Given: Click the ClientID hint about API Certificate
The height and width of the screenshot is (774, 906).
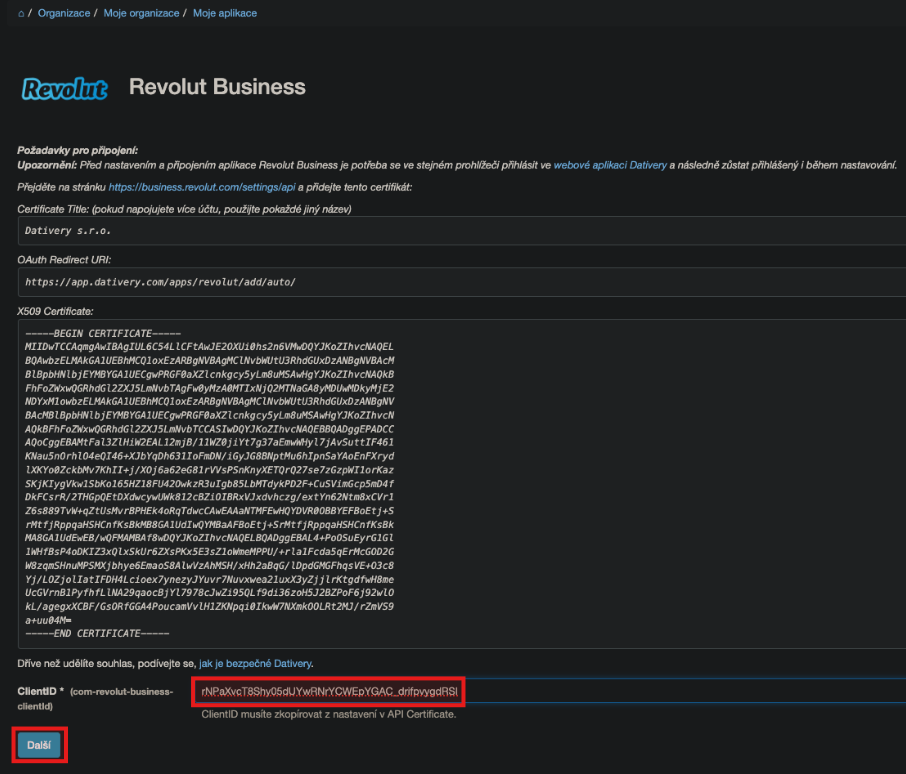Looking at the screenshot, I should [329, 715].
